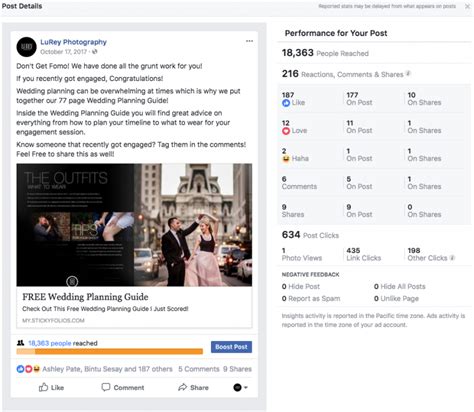Open the 18,363 people reached link
This screenshot has width=474, height=412.
pyautogui.click(x=50, y=343)
